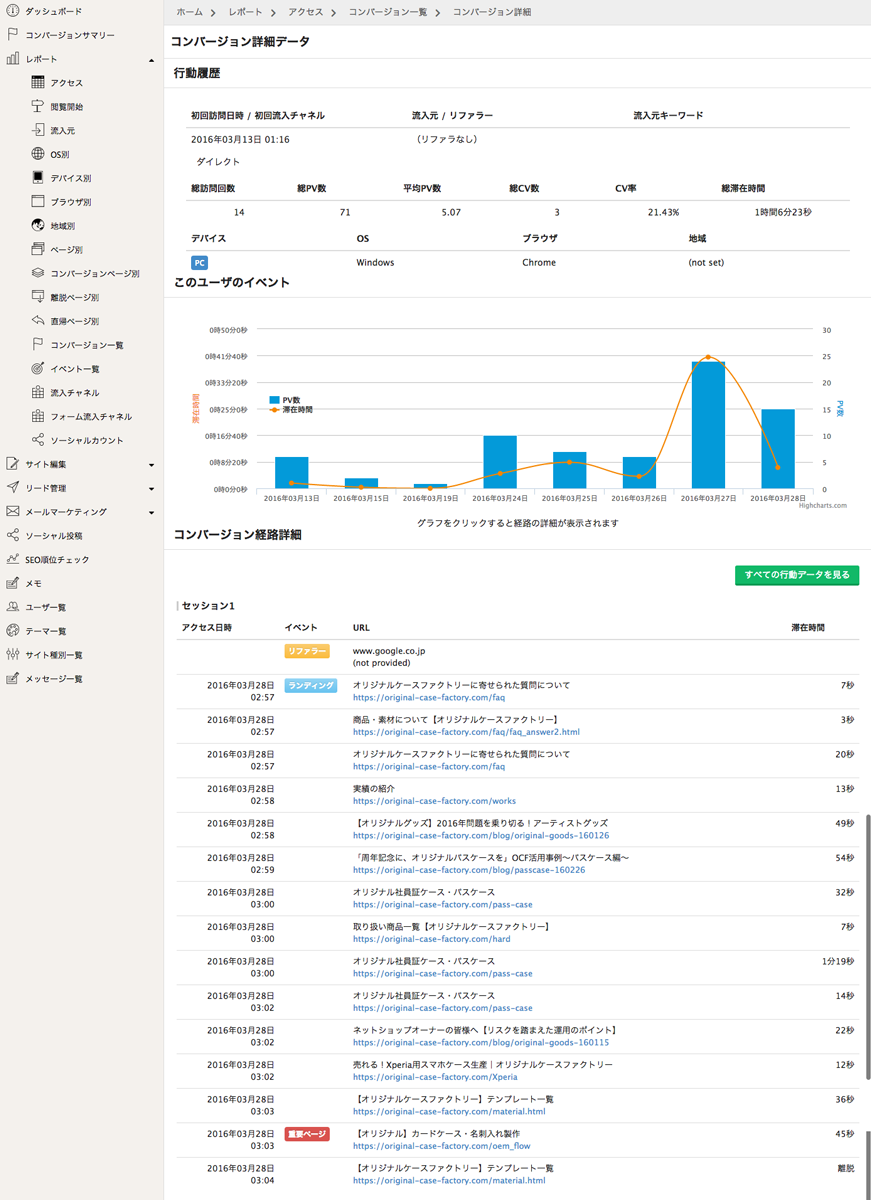This screenshot has width=871, height=1200.
Task: Select the OS別 globe icon
Action: click(38, 154)
